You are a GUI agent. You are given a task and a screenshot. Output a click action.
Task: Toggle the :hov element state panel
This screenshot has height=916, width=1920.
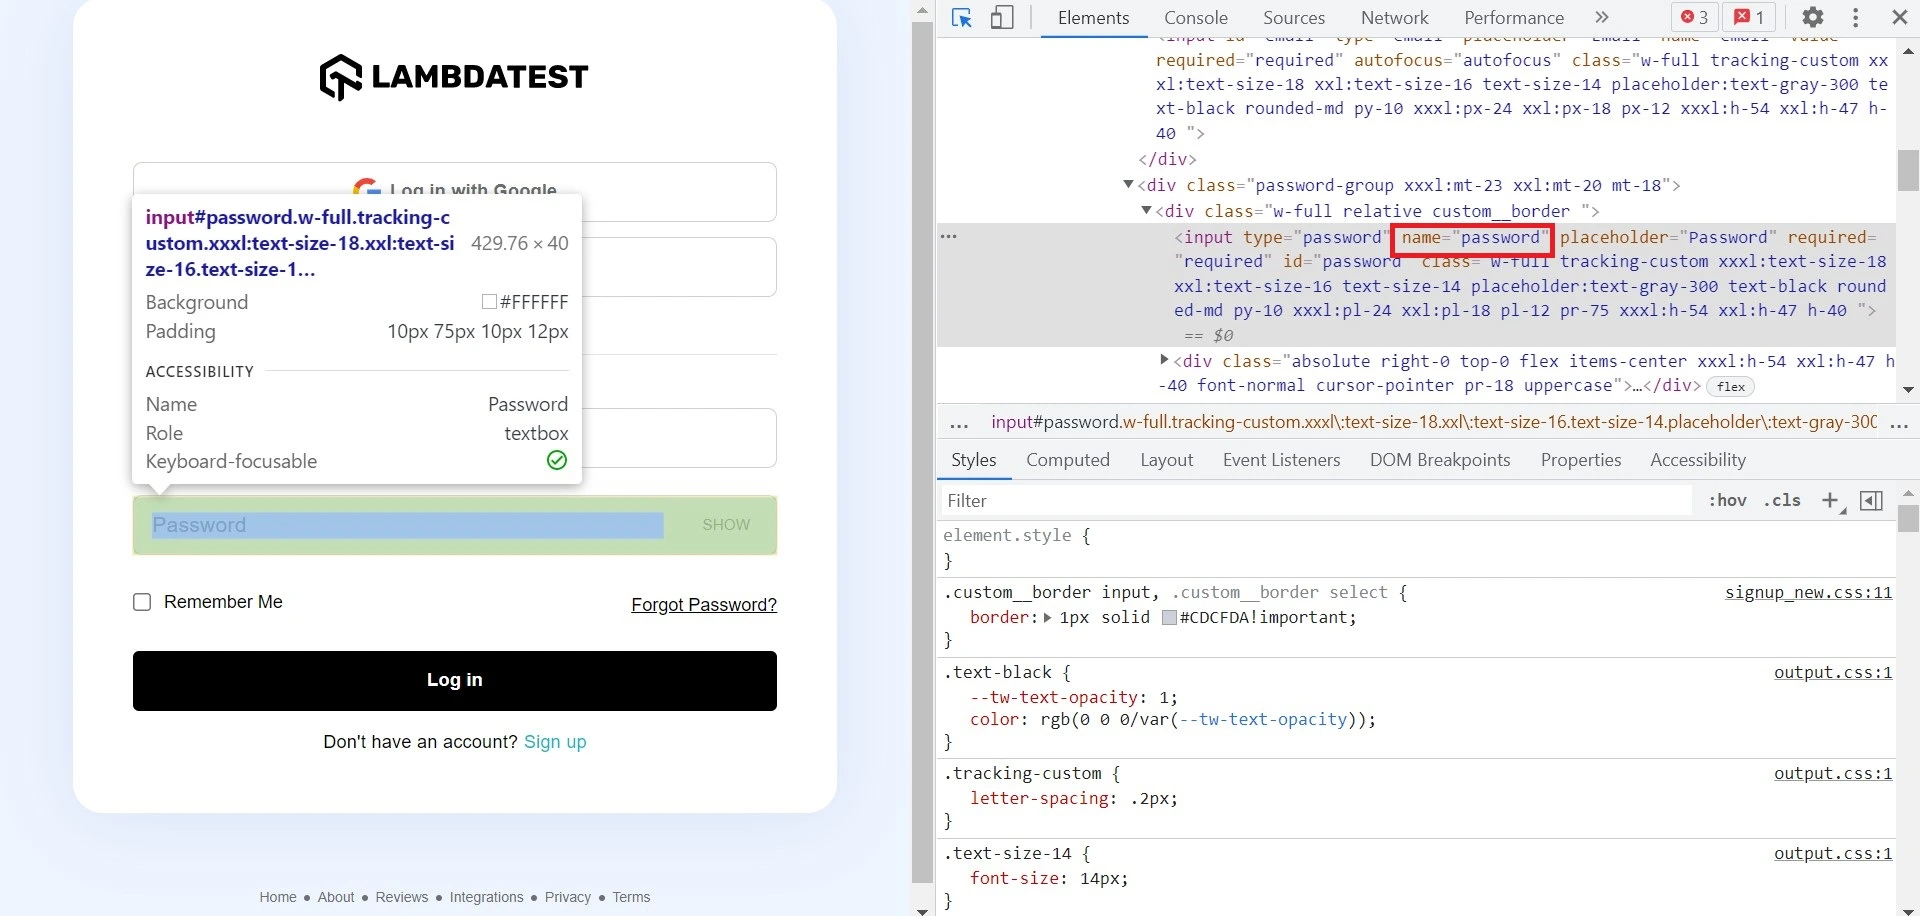click(1727, 501)
